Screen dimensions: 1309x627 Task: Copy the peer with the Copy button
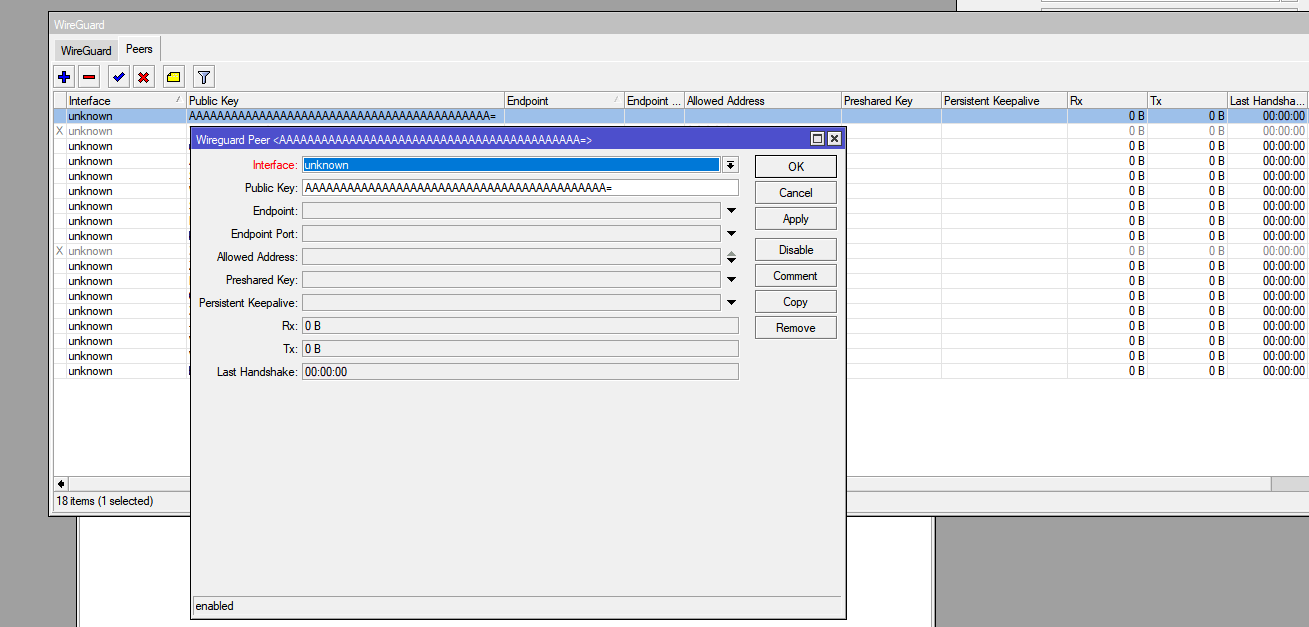(796, 302)
